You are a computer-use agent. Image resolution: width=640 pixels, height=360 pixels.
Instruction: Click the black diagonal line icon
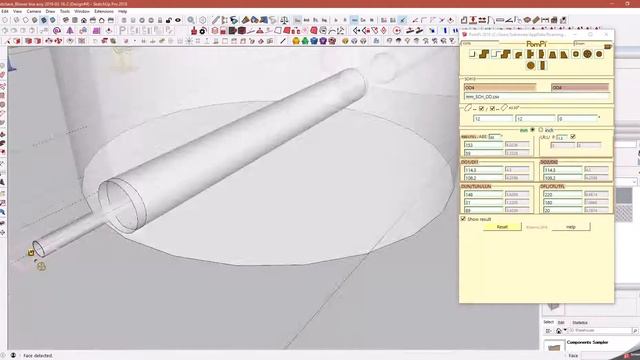283,41
